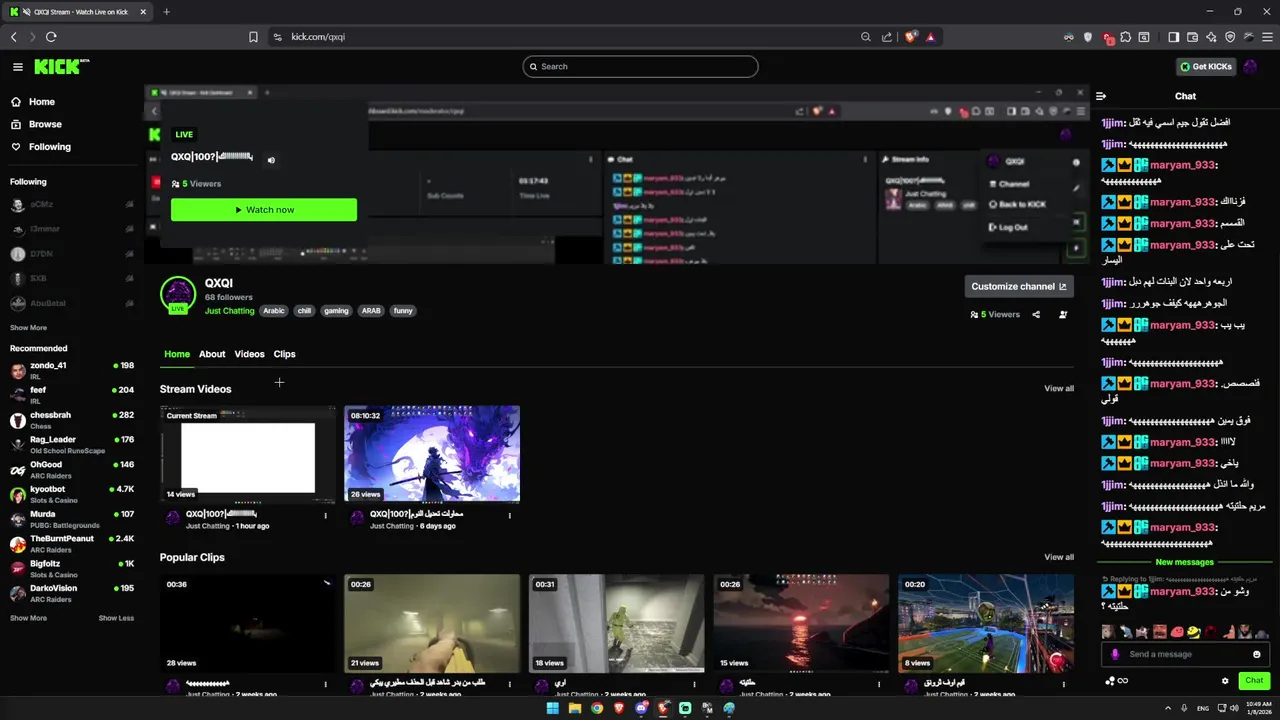Click the Arabic tag
Image resolution: width=1280 pixels, height=720 pixels.
coord(274,311)
